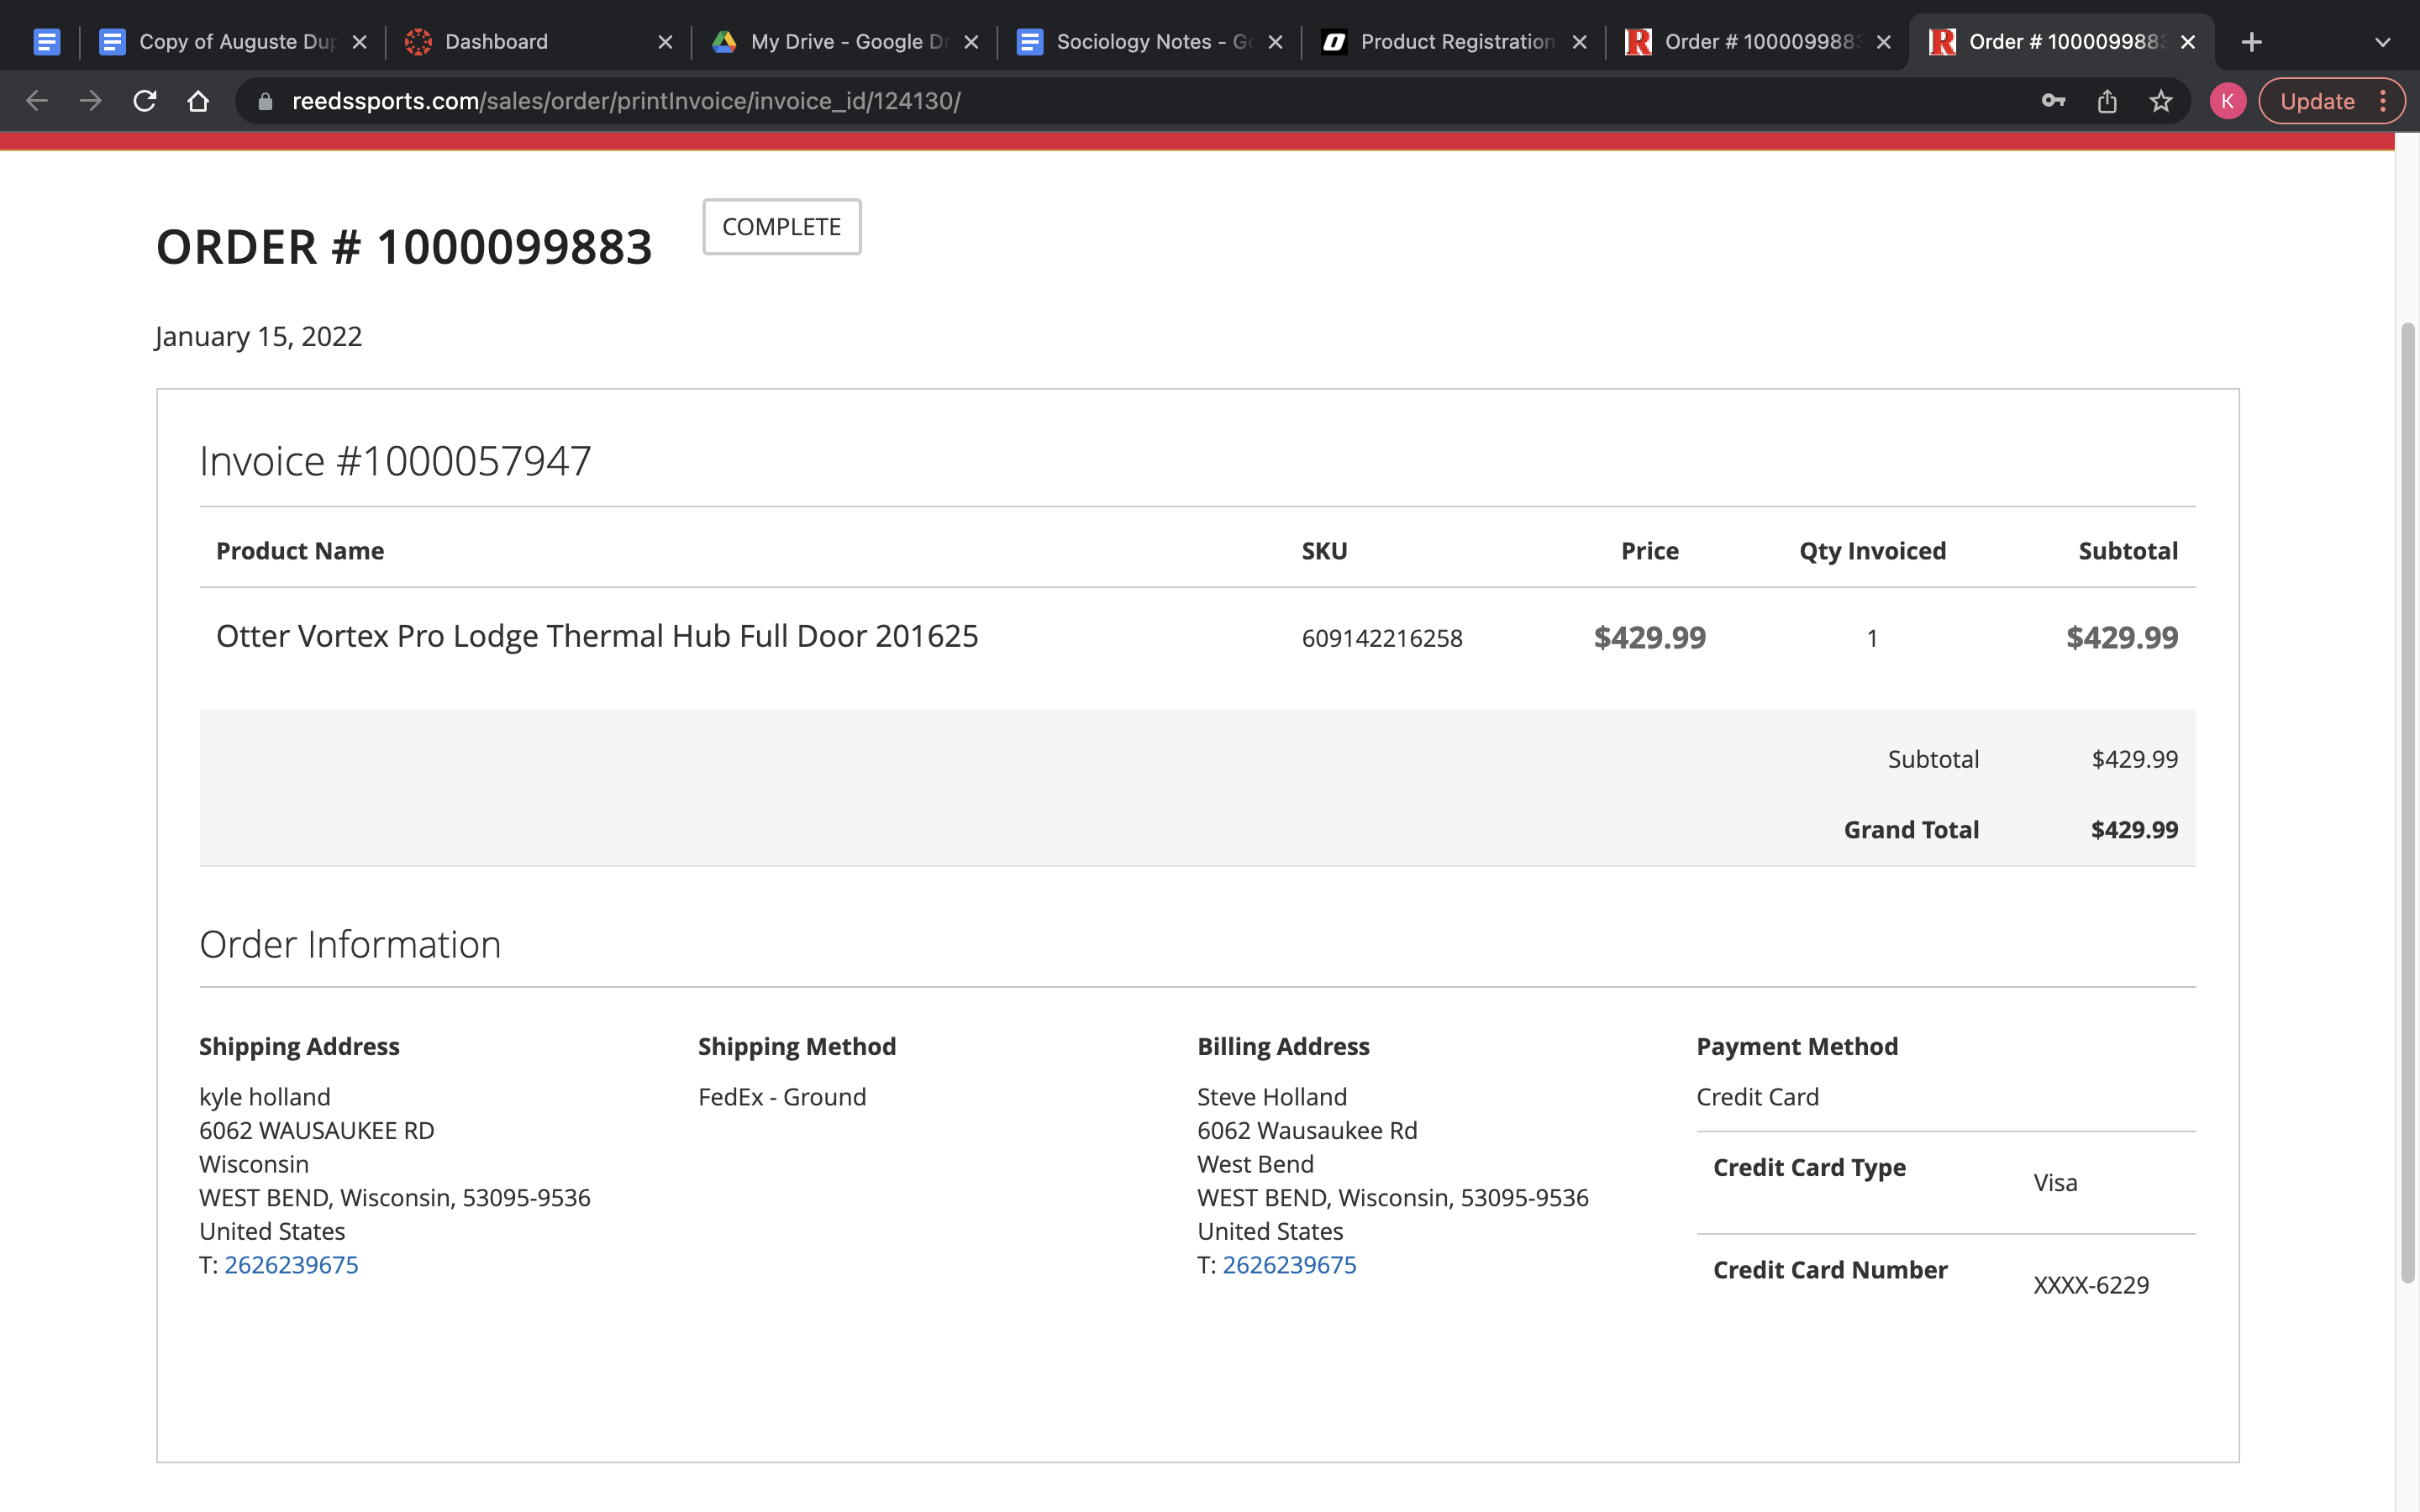Click the January 15, 2022 date
The width and height of the screenshot is (2420, 1512).
point(259,337)
